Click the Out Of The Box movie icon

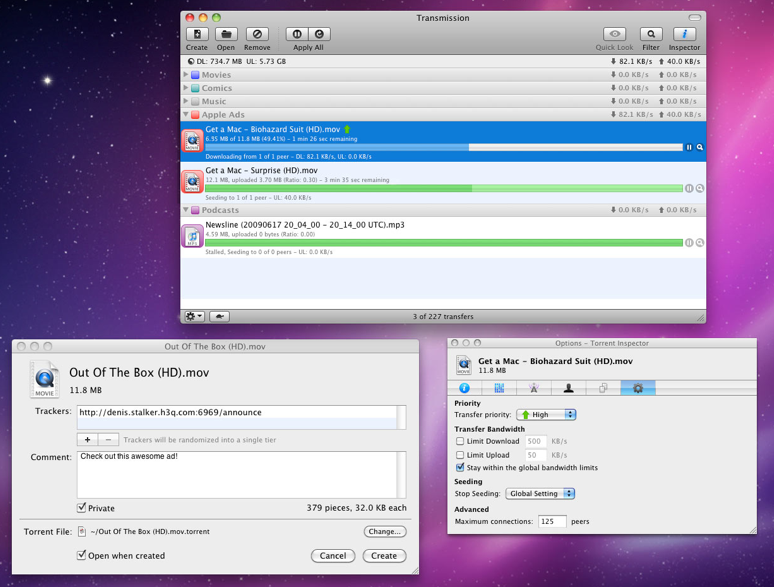(x=44, y=379)
